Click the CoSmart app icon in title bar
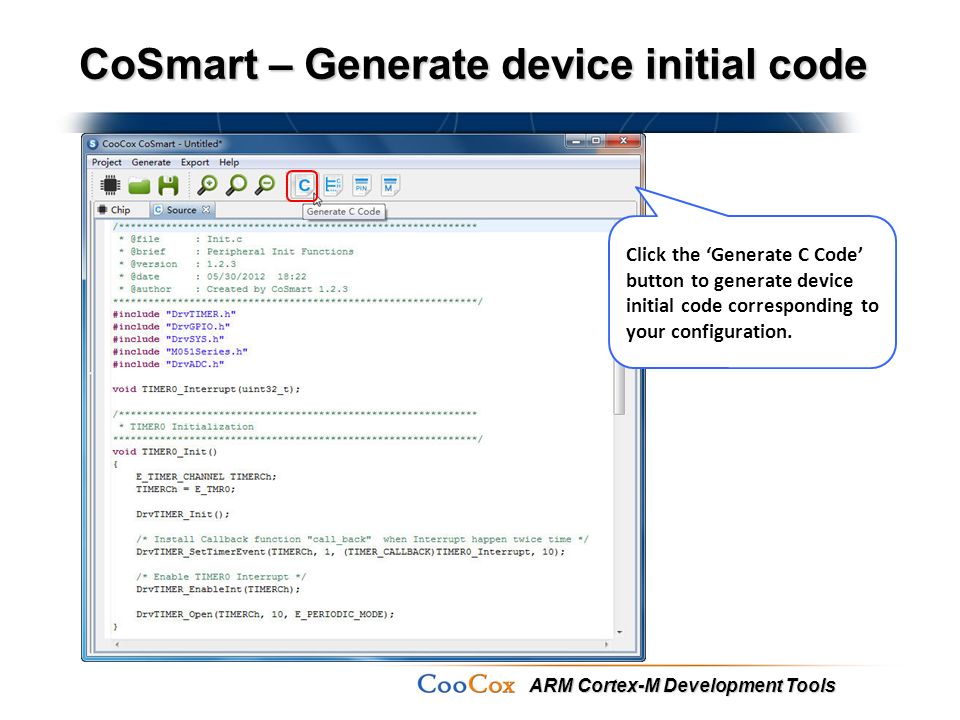This screenshot has height=720, width=960. click(93, 144)
